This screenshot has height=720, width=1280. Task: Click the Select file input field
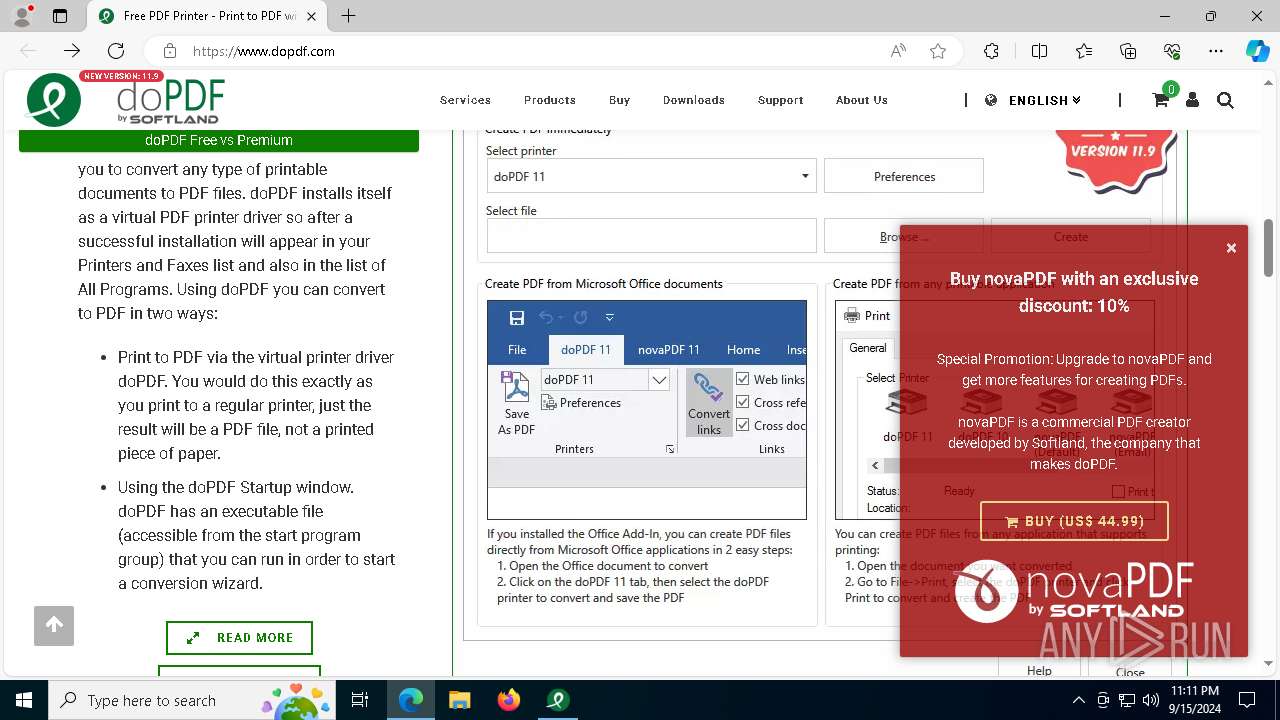(x=651, y=236)
